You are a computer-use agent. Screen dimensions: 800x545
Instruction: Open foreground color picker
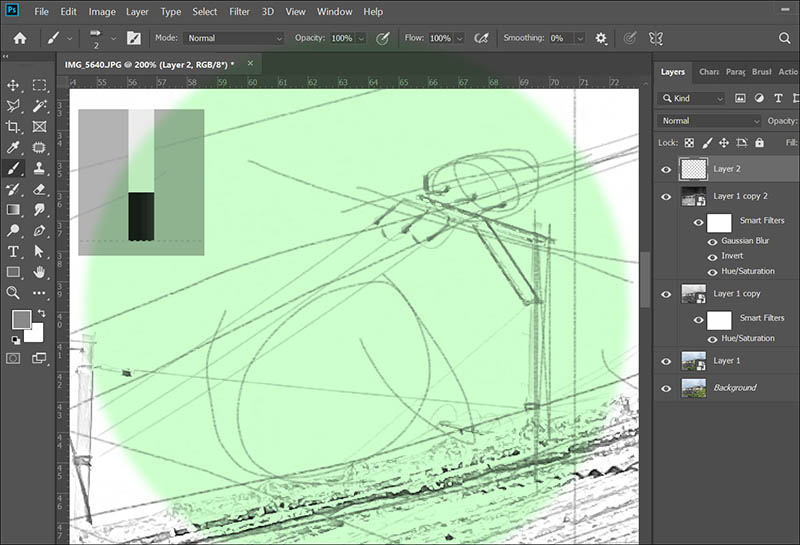pos(21,320)
